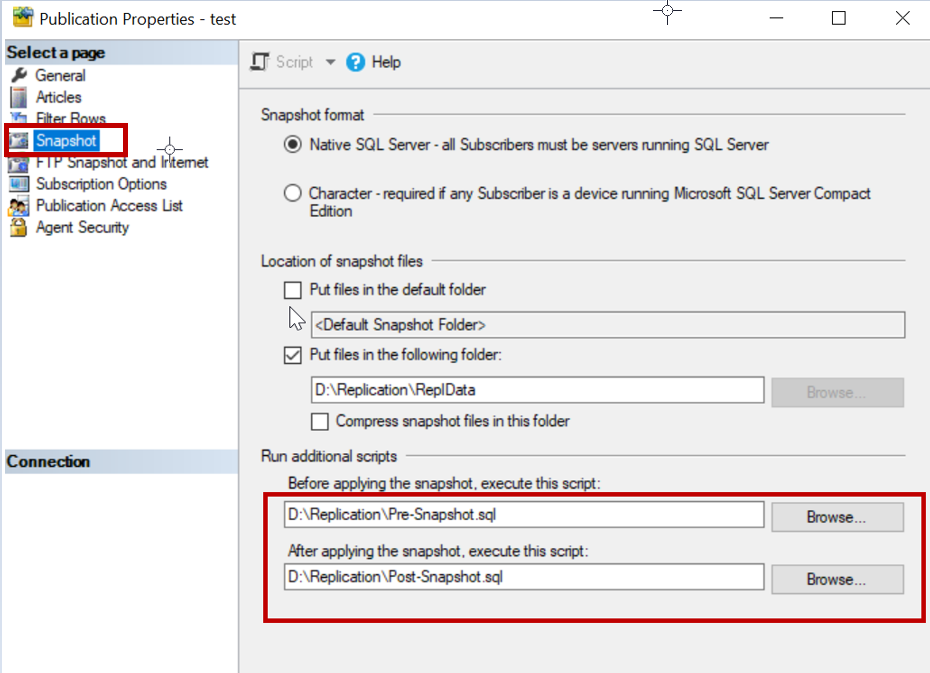
Task: Click the Subscription Options page icon
Action: (19, 184)
